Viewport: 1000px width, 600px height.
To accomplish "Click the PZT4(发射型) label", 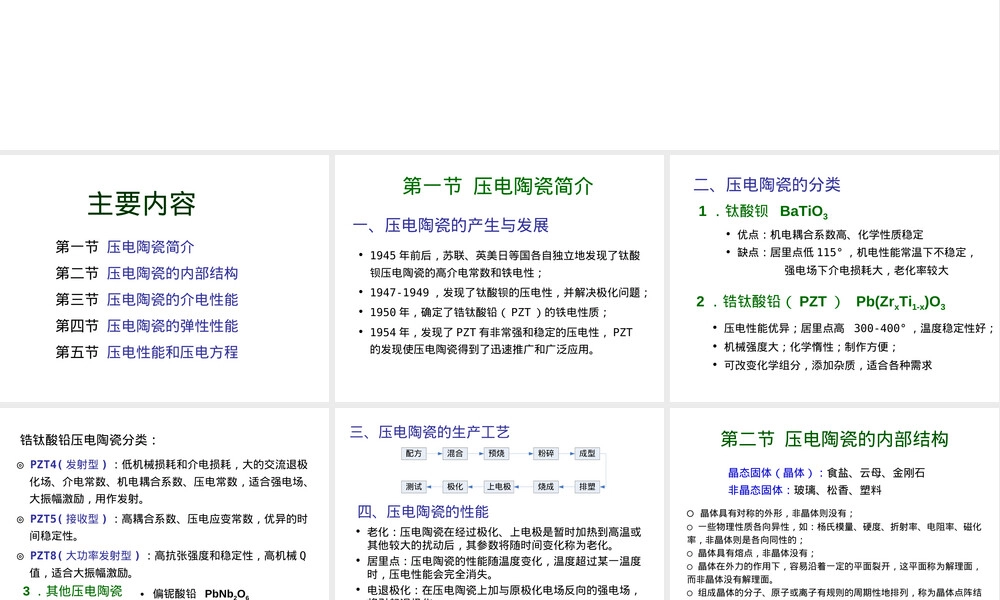I will 68,465.
